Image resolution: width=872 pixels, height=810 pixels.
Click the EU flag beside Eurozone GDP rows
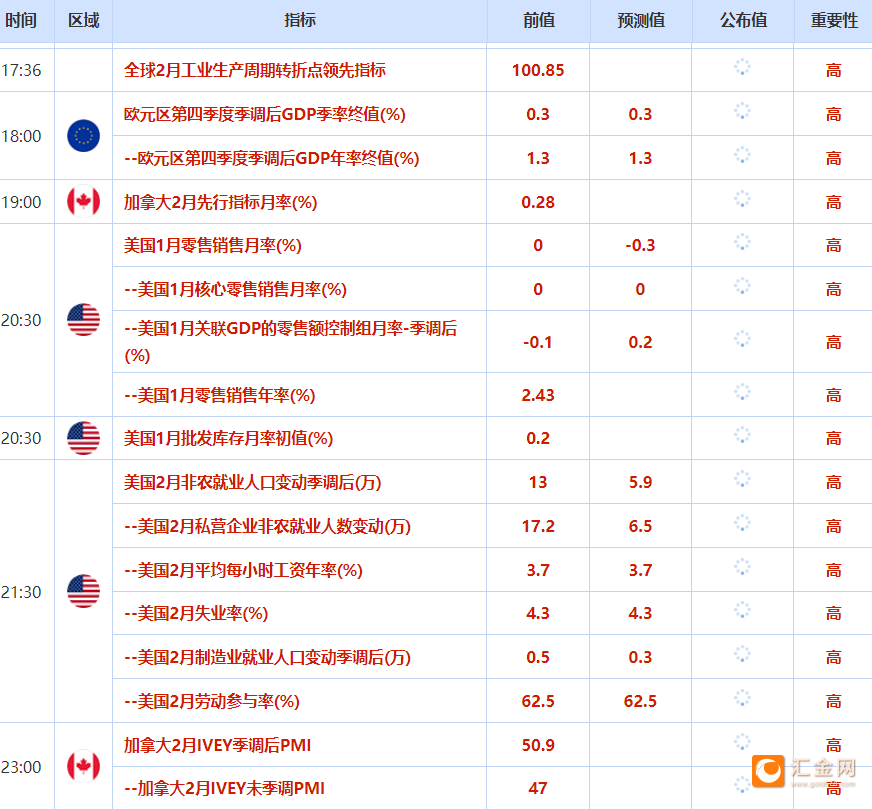pyautogui.click(x=83, y=136)
